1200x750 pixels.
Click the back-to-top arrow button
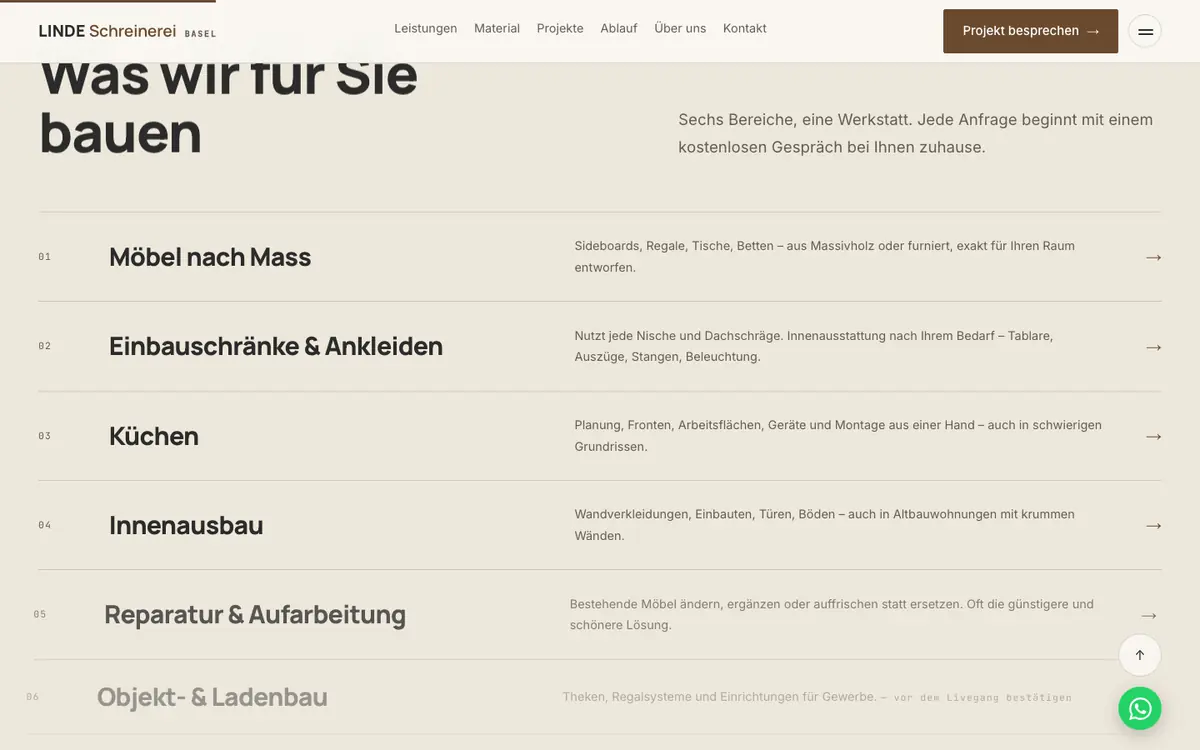click(1140, 655)
